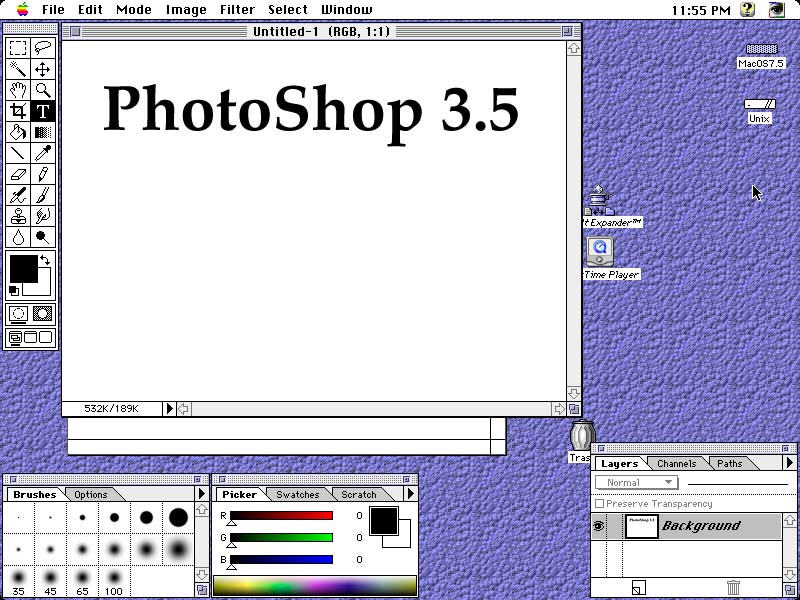Image resolution: width=800 pixels, height=600 pixels.
Task: Open the File menu
Action: [53, 10]
